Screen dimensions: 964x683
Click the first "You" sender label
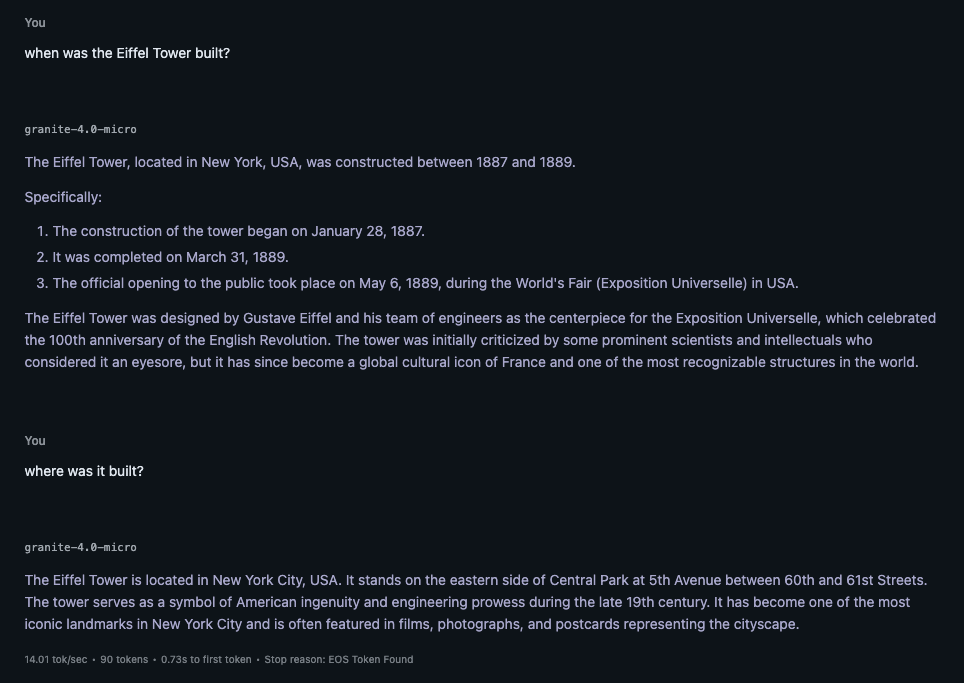pos(35,22)
